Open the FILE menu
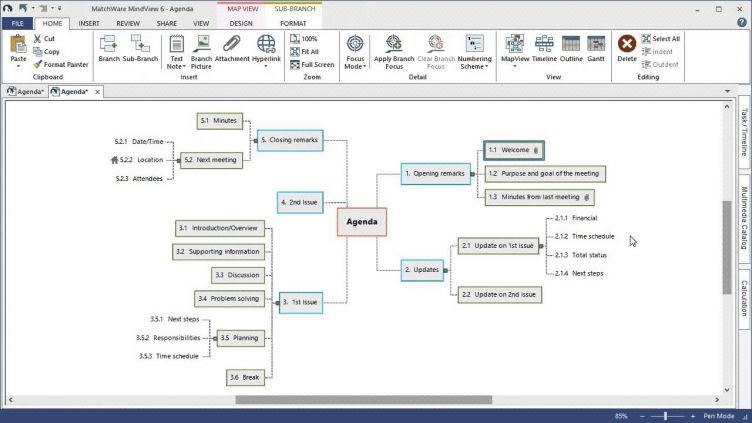Viewport: 752px width, 423px height. point(17,23)
